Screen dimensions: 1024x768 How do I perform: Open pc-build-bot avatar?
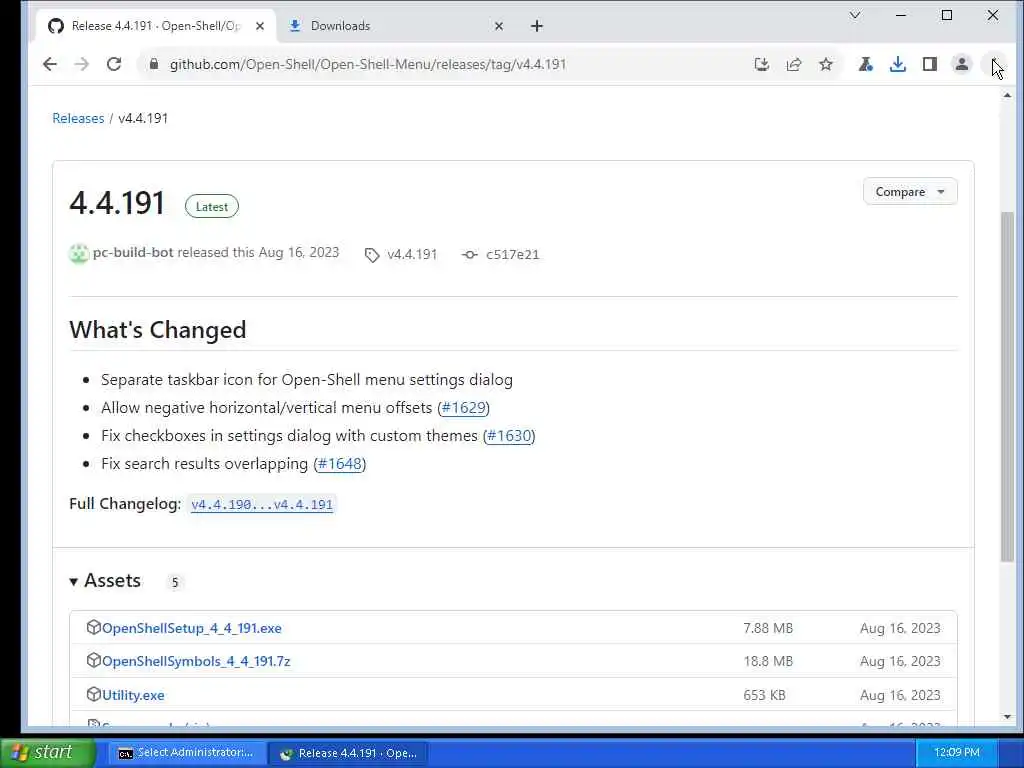tap(79, 253)
